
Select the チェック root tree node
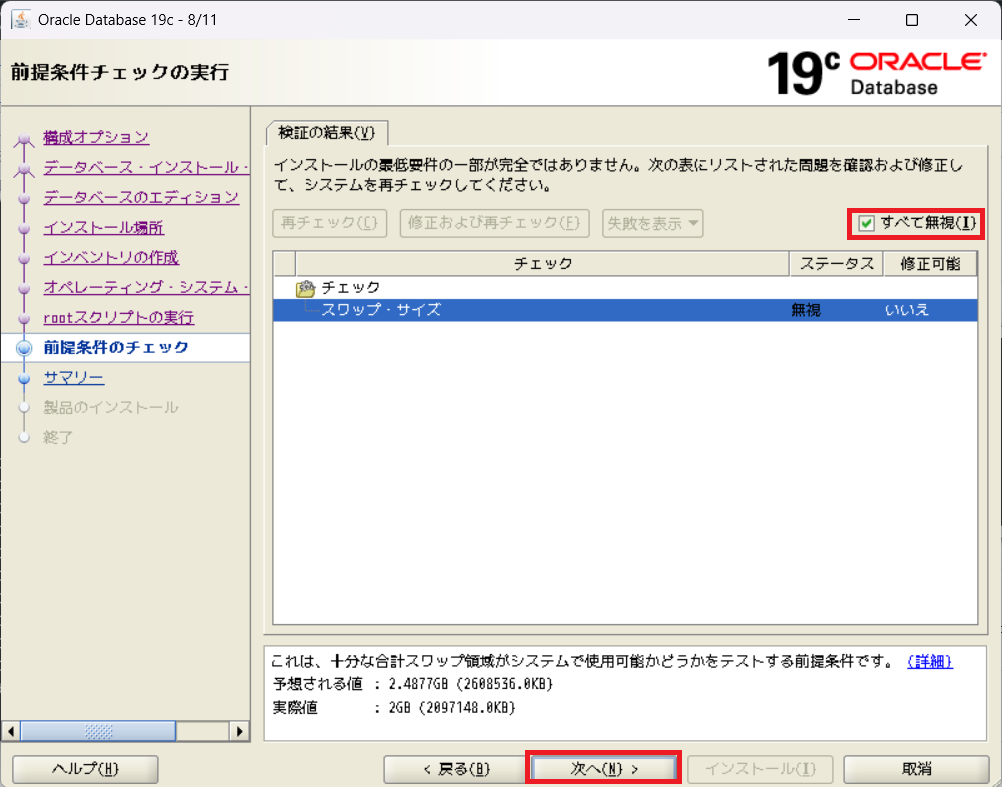[350, 288]
